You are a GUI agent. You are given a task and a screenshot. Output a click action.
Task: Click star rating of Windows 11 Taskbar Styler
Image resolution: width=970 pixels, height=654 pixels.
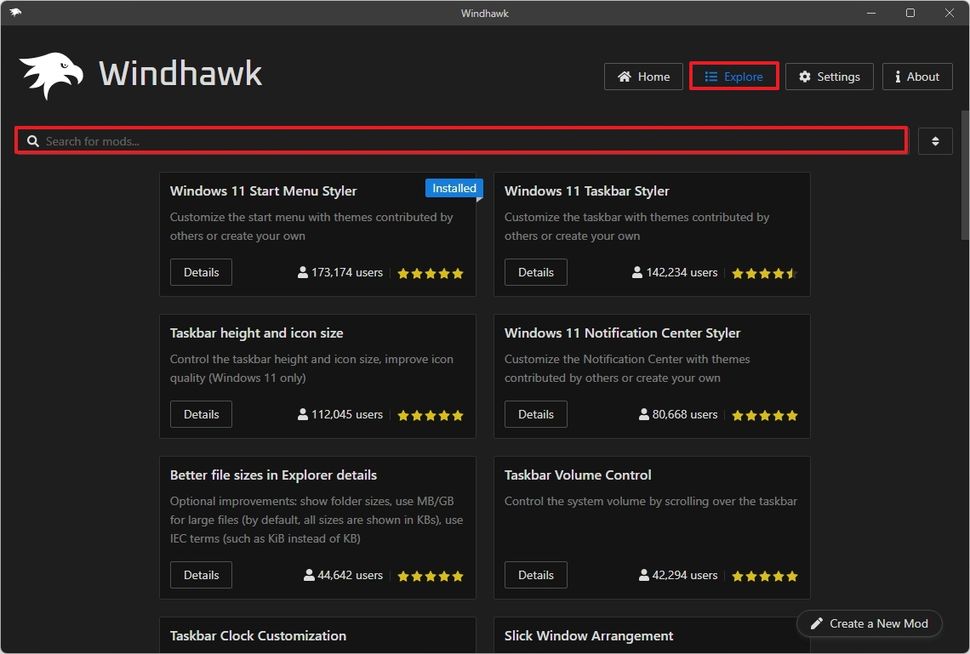click(765, 273)
